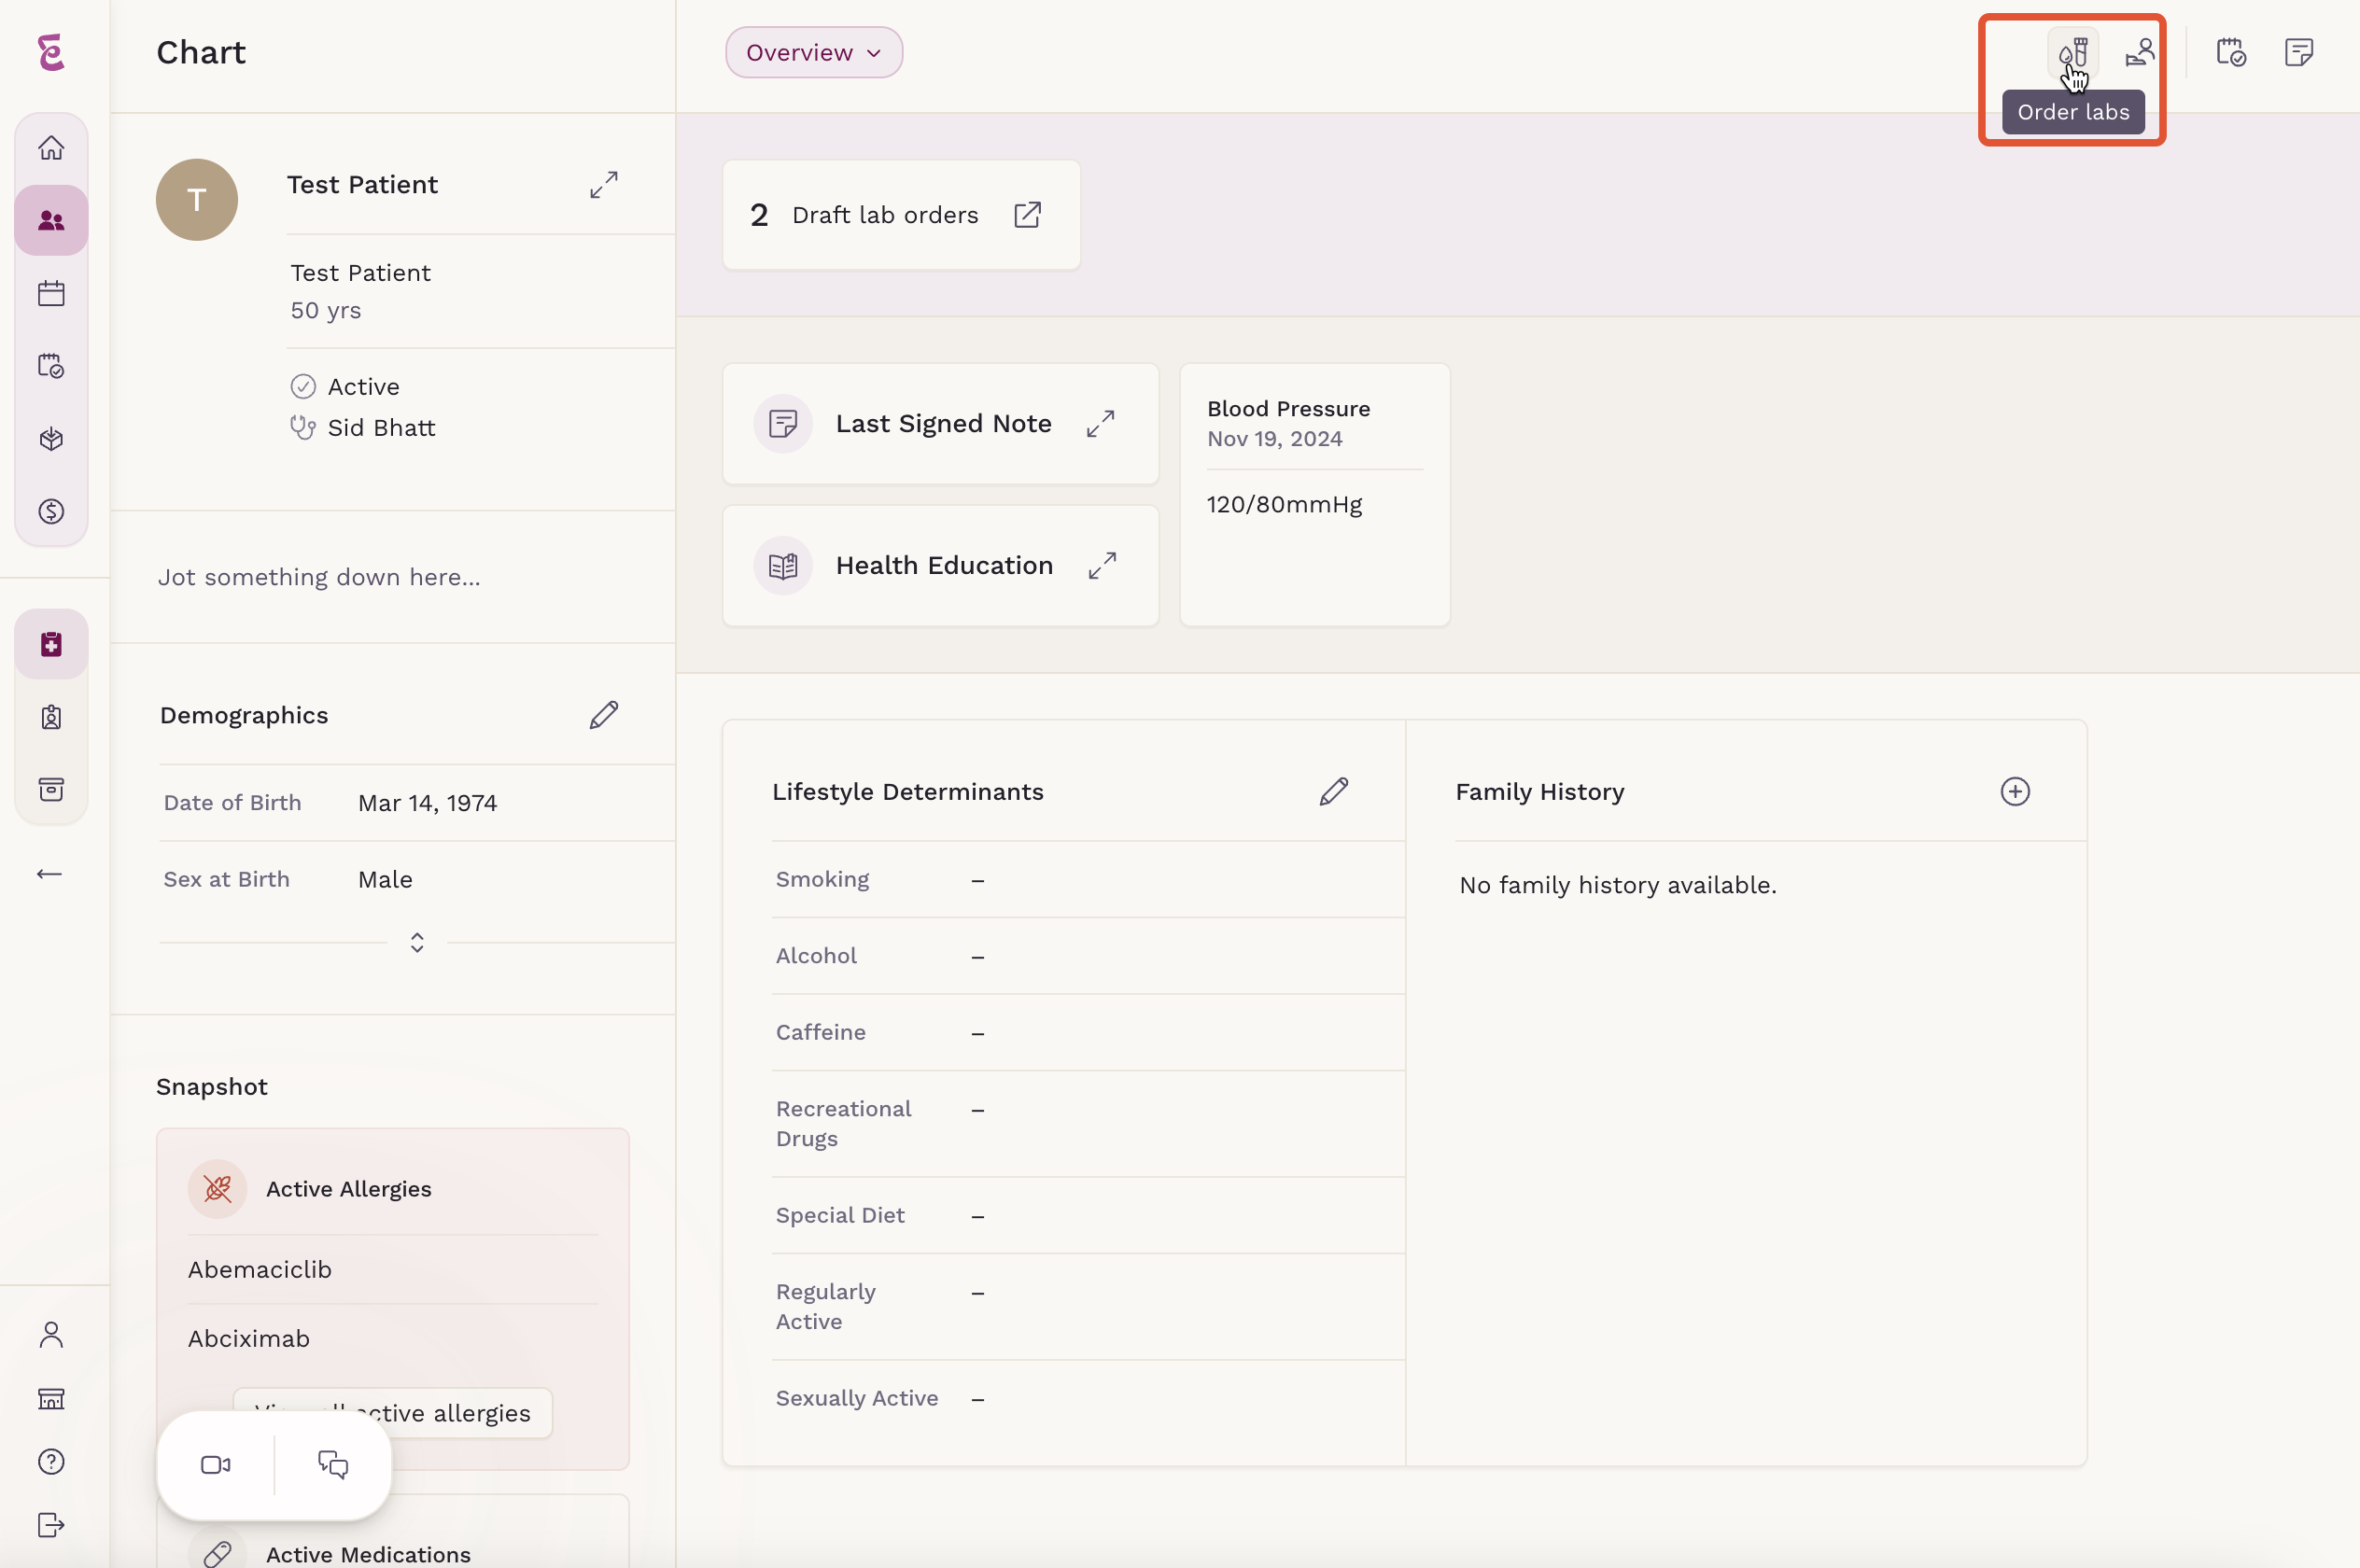
Task: Click the Caffeine row label
Action: (821, 1032)
